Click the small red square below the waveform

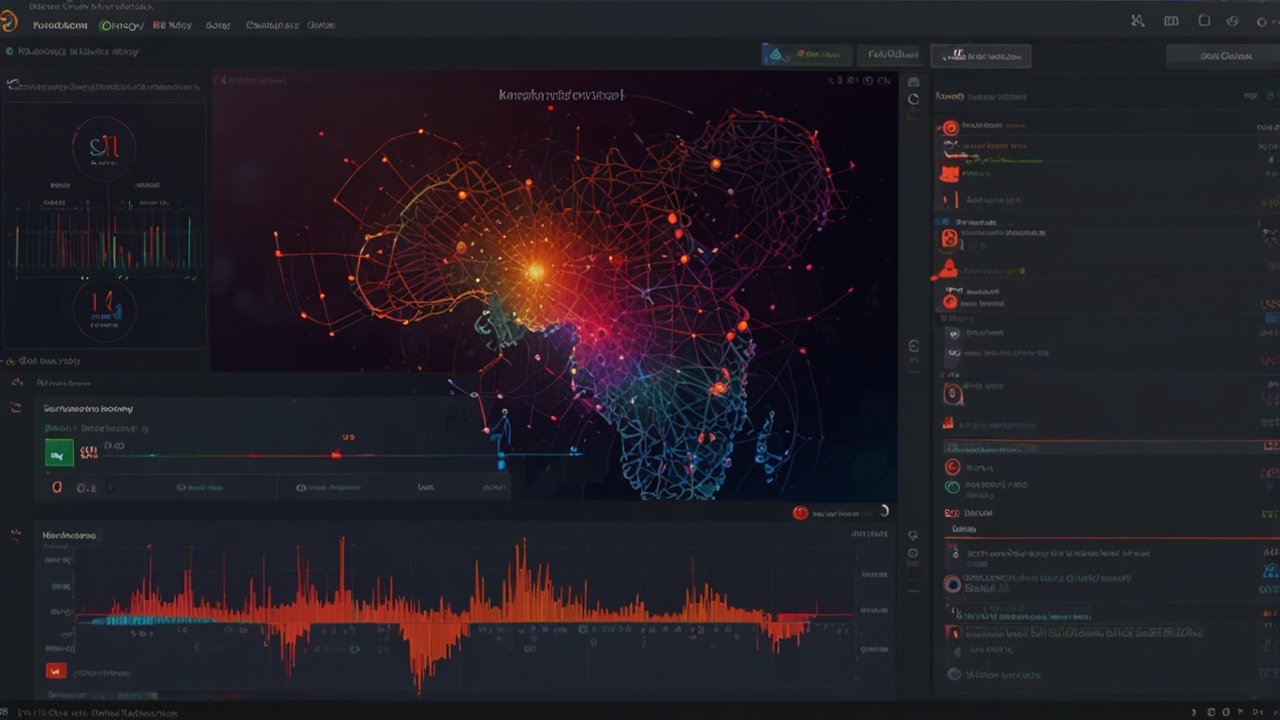[x=56, y=671]
